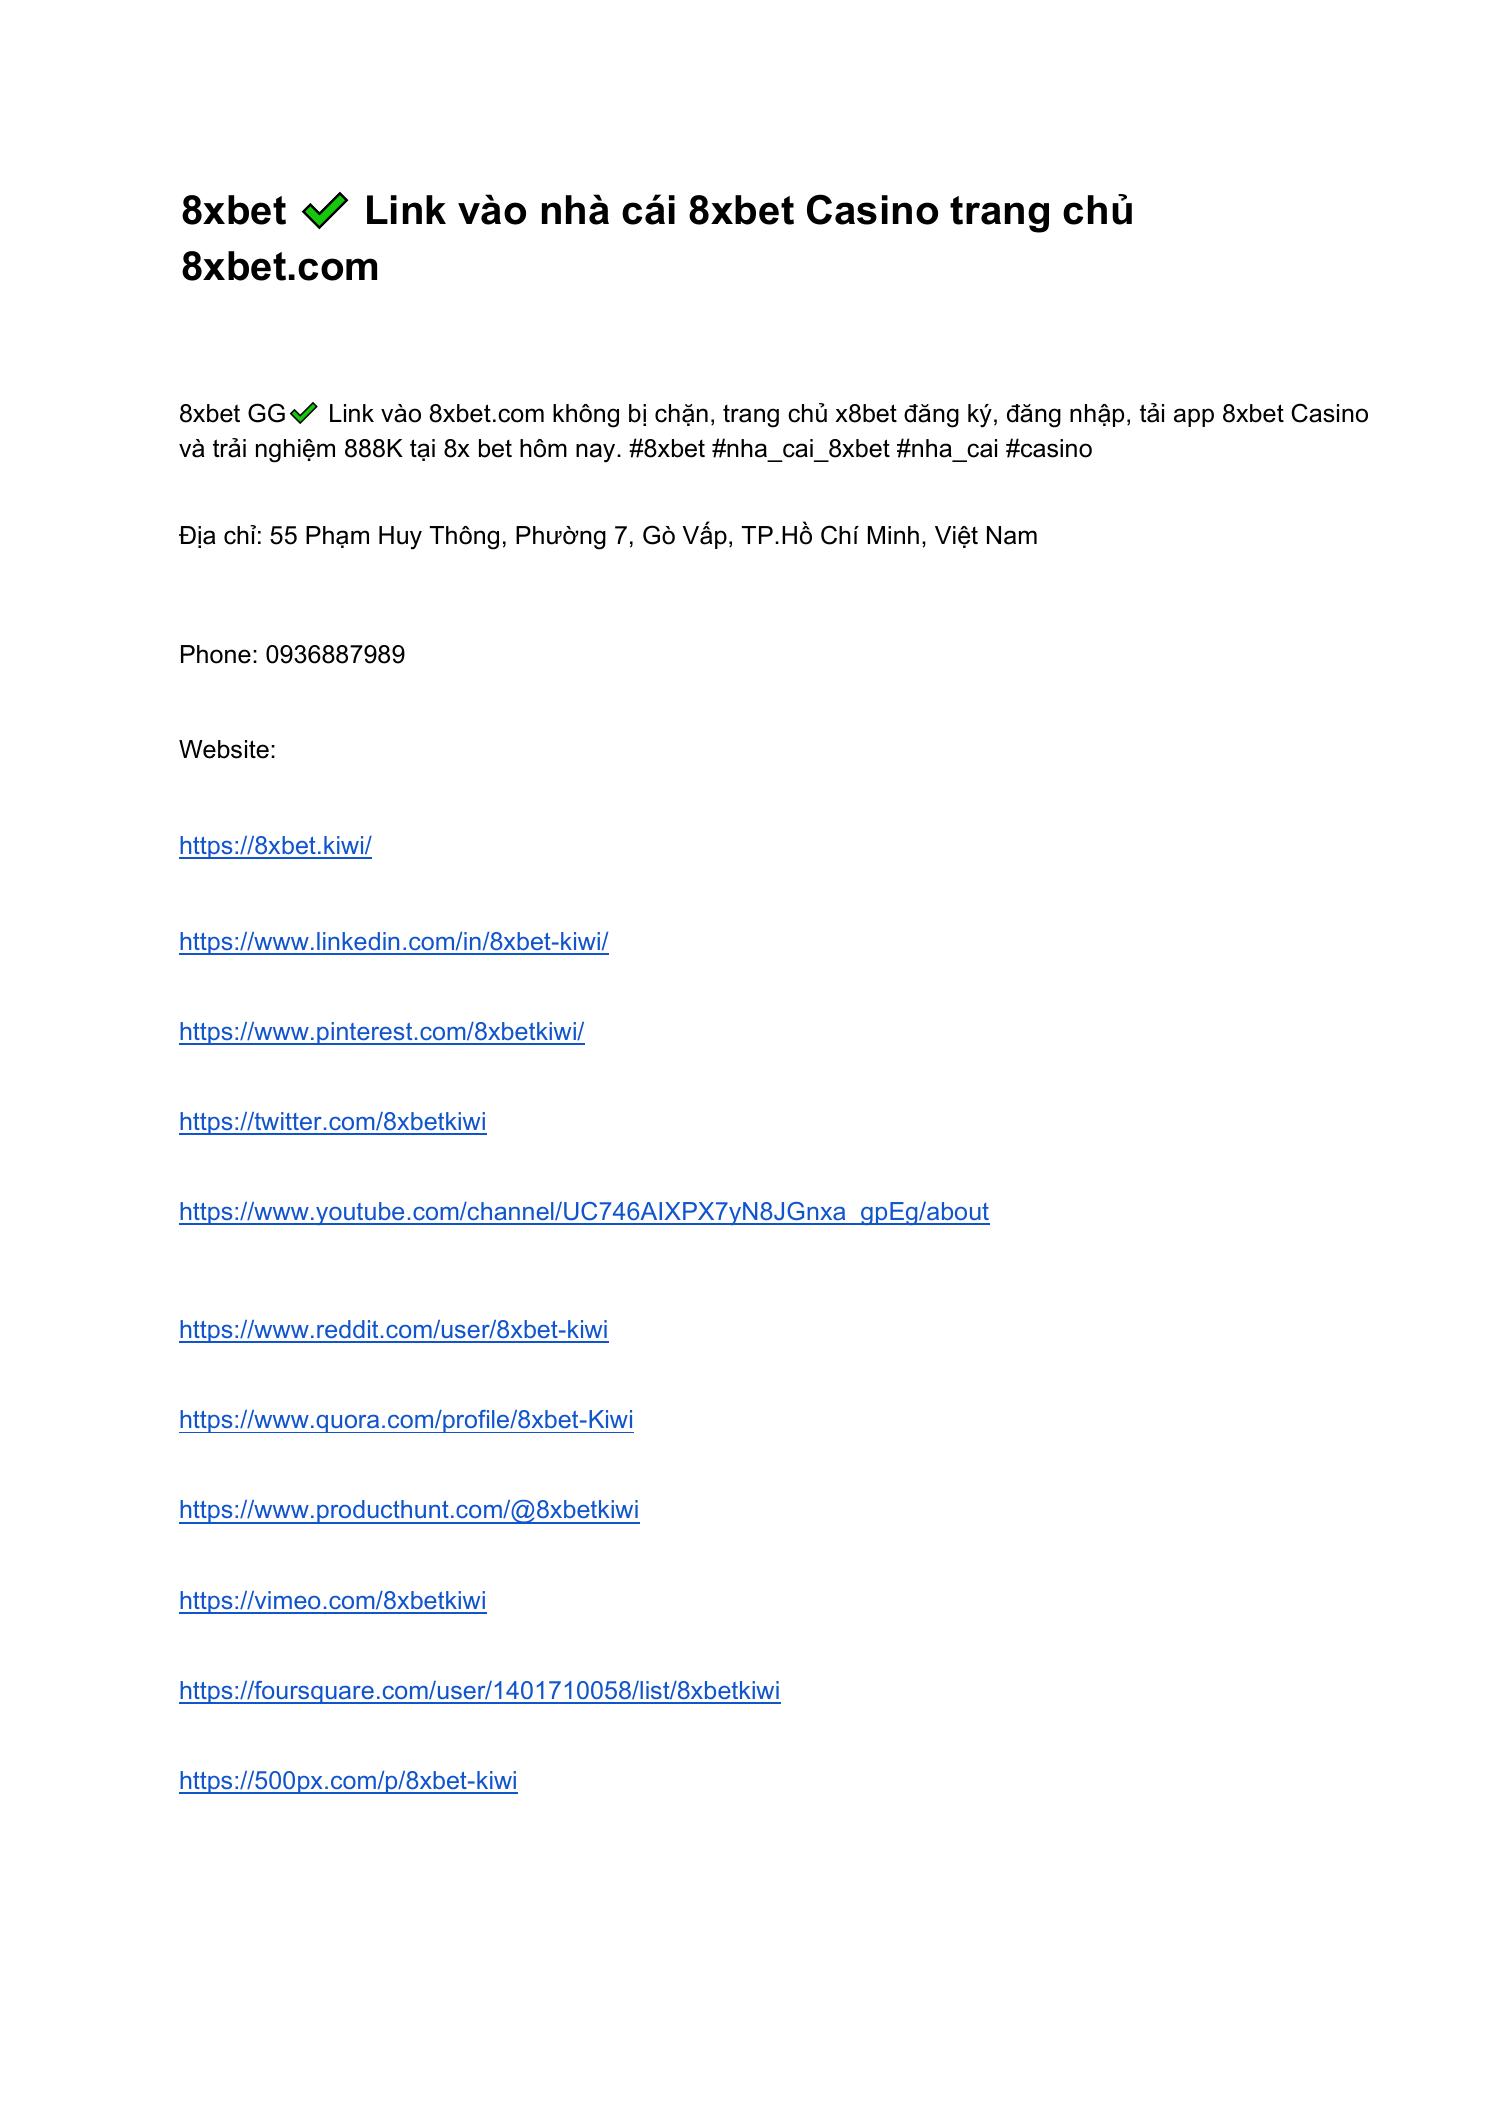1500x2121 pixels.
Task: Click the #nha_cai_8xbet hashtag
Action: click(801, 449)
